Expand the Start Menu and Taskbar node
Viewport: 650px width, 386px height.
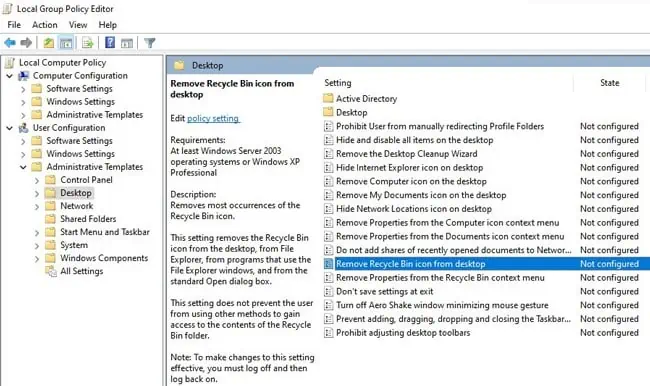36,233
